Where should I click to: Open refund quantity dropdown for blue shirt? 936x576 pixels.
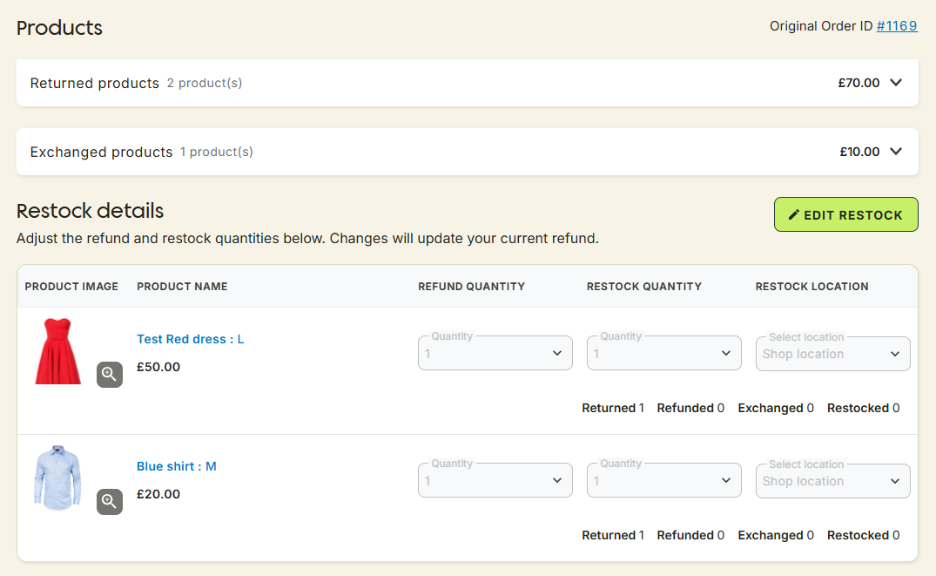point(495,480)
